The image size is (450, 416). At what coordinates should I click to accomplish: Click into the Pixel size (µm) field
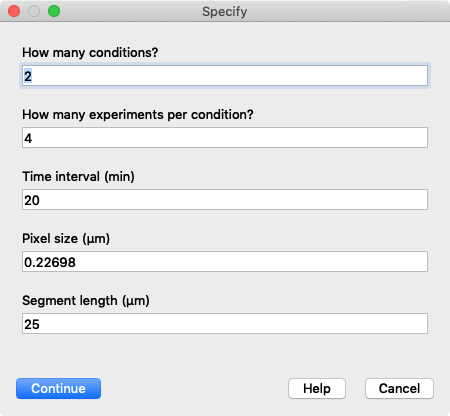click(225, 261)
